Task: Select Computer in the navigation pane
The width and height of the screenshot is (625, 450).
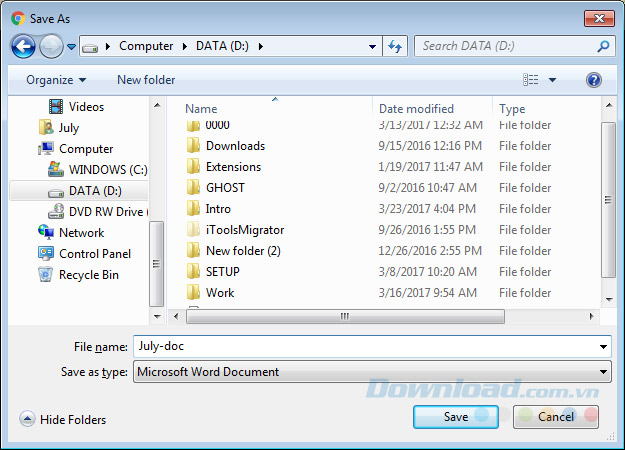Action: click(x=86, y=149)
